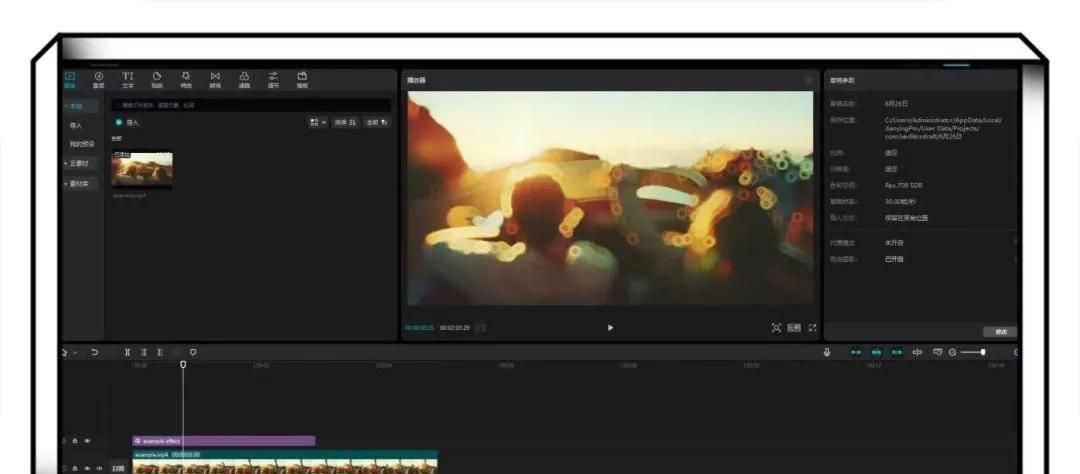The height and width of the screenshot is (474, 1080).
Task: Toggle visibility eye on the effect track
Action: click(x=87, y=441)
